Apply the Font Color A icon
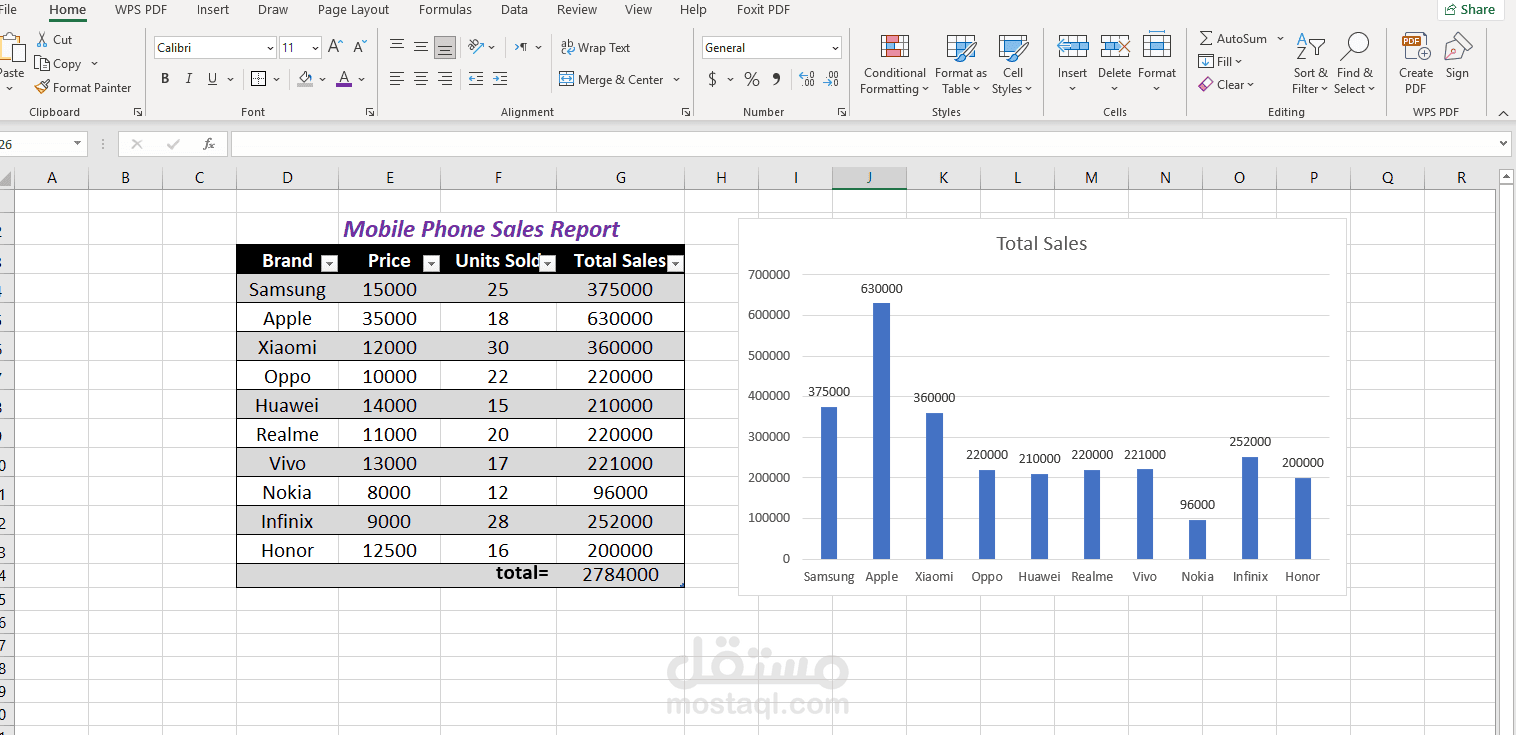 (x=344, y=79)
